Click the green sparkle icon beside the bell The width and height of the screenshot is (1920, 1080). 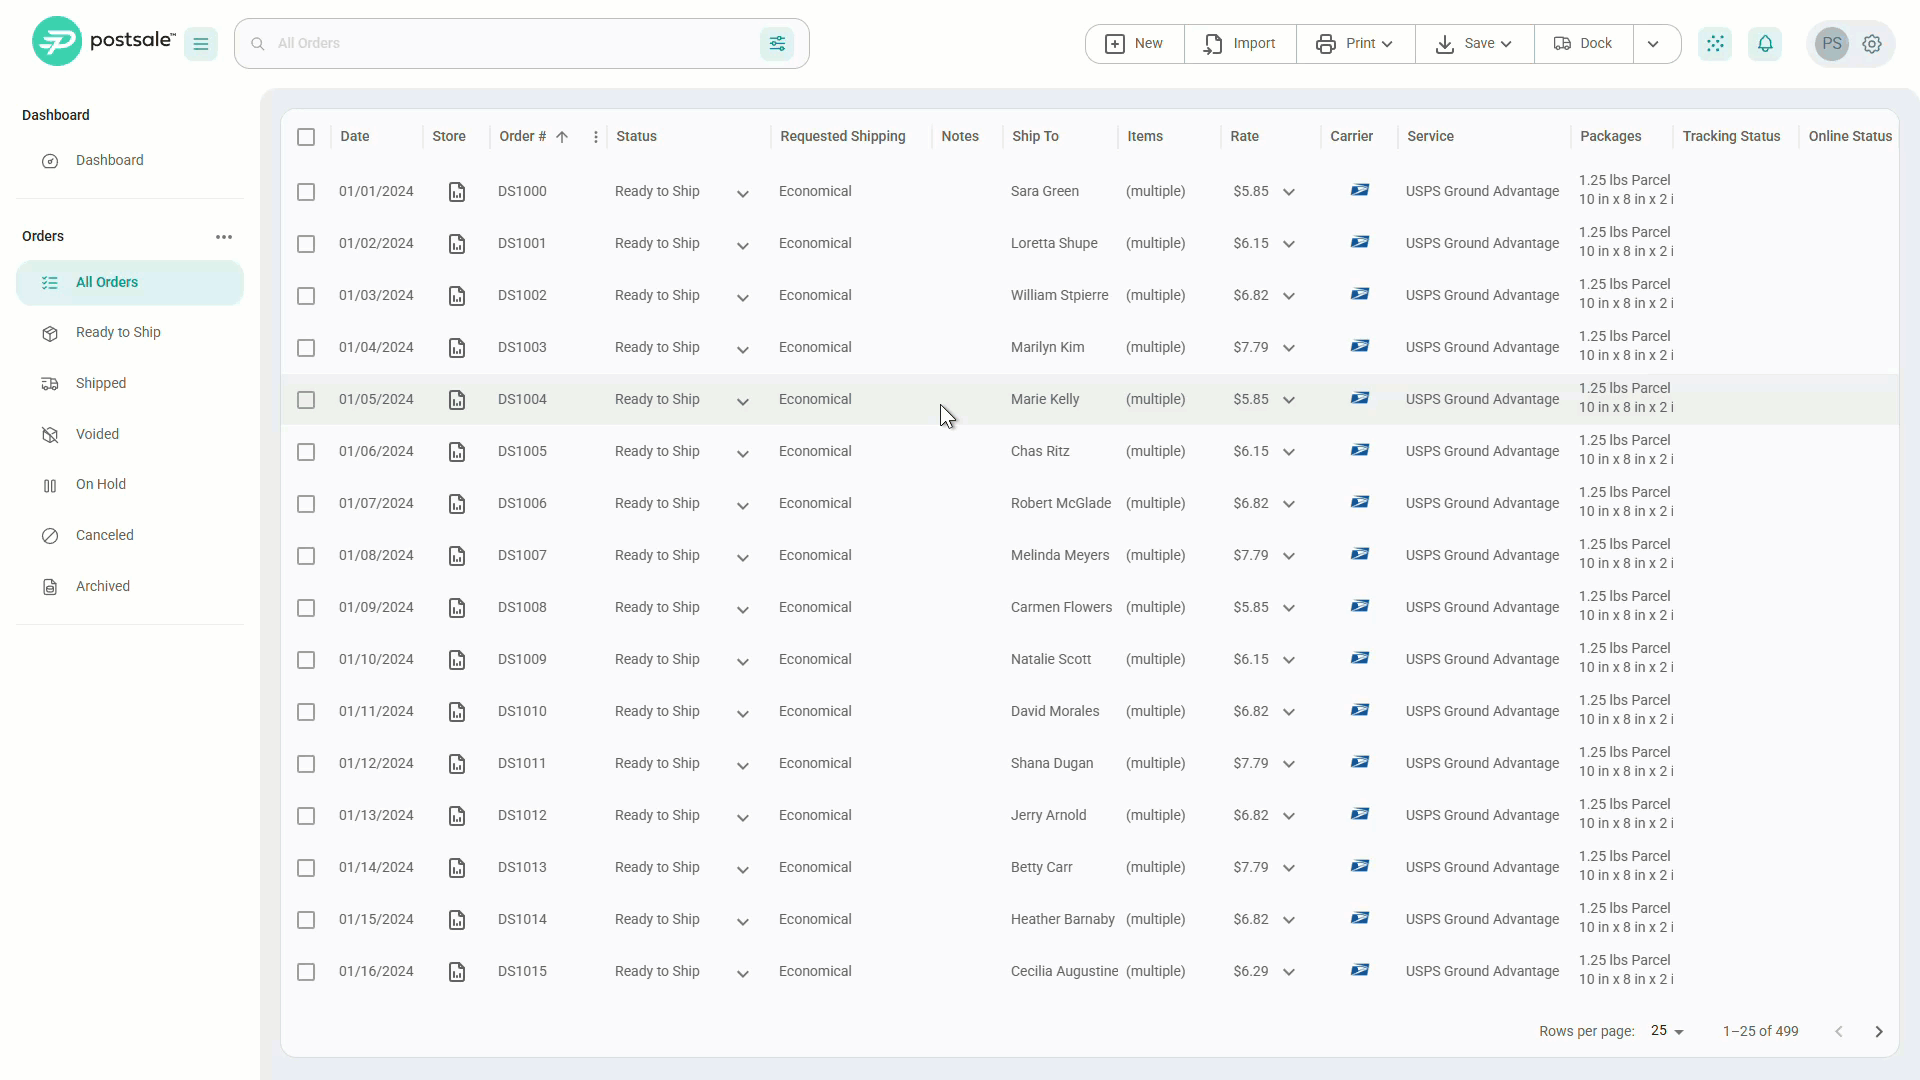pyautogui.click(x=1716, y=44)
